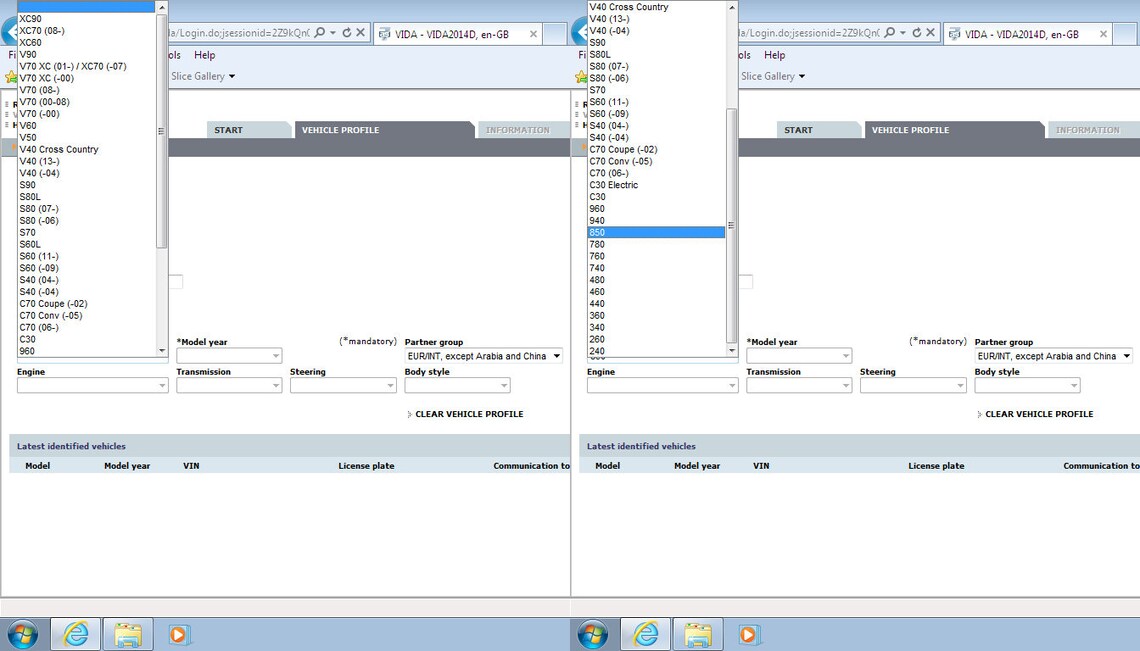Open Model year dropdown in right window
This screenshot has height=651, width=1140.
799,356
